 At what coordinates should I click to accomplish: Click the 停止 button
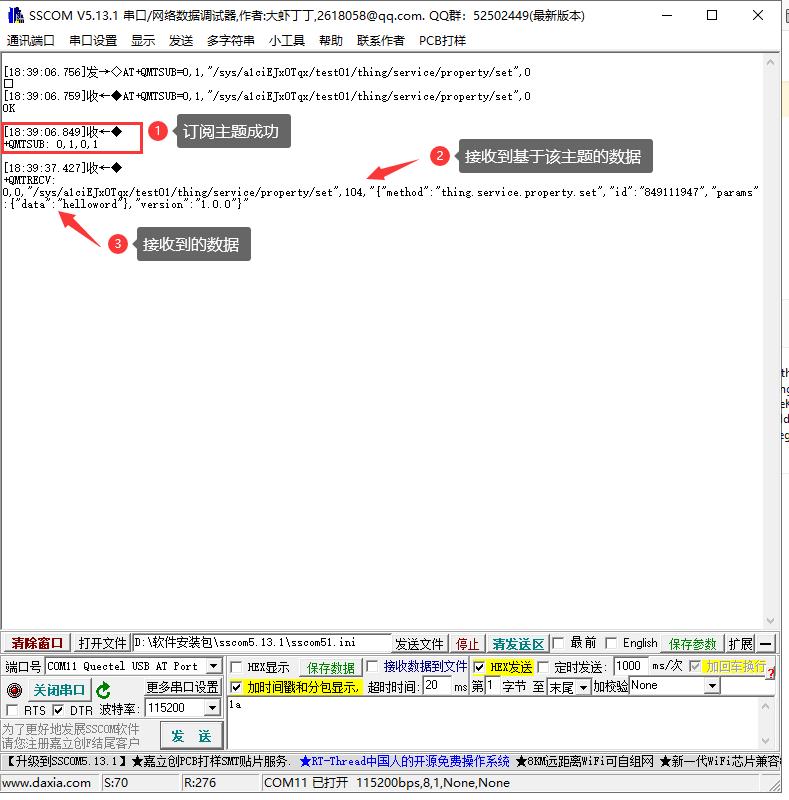[x=467, y=644]
